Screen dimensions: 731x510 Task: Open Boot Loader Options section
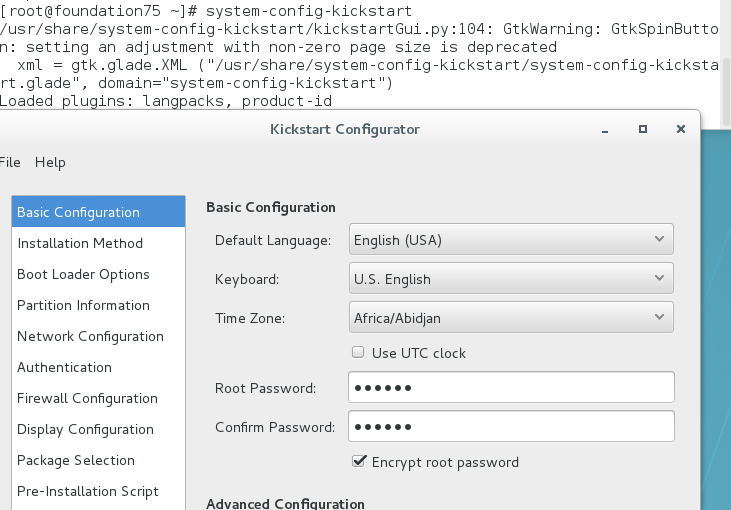[98, 274]
